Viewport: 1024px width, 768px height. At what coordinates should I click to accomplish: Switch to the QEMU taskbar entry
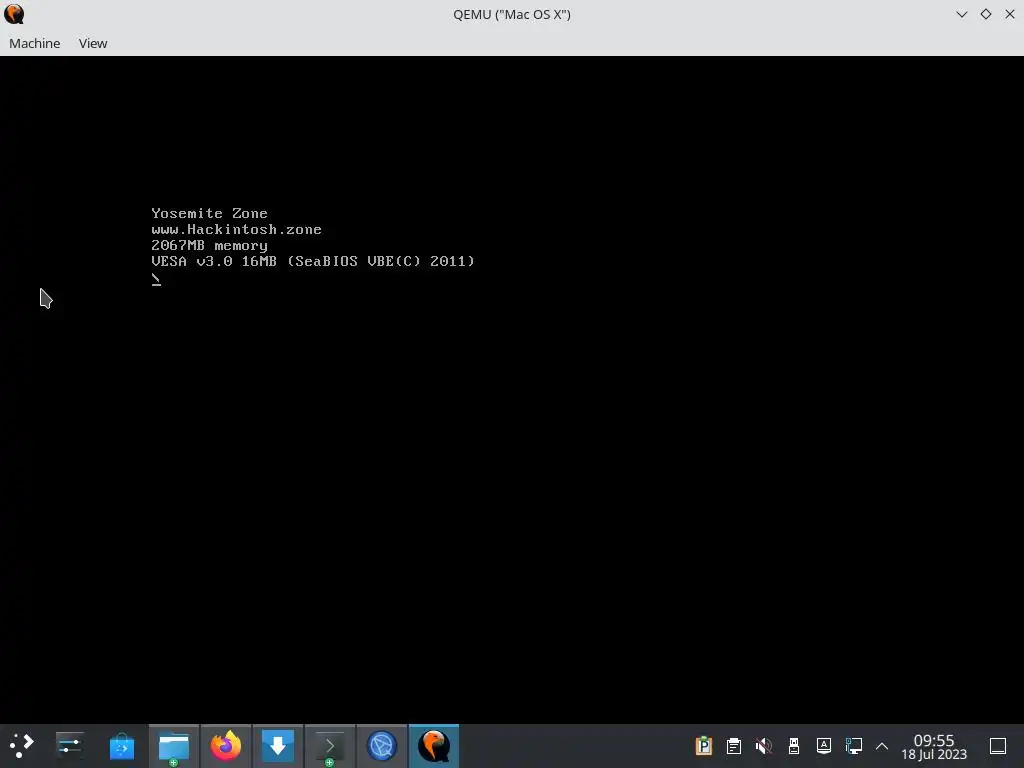point(434,745)
